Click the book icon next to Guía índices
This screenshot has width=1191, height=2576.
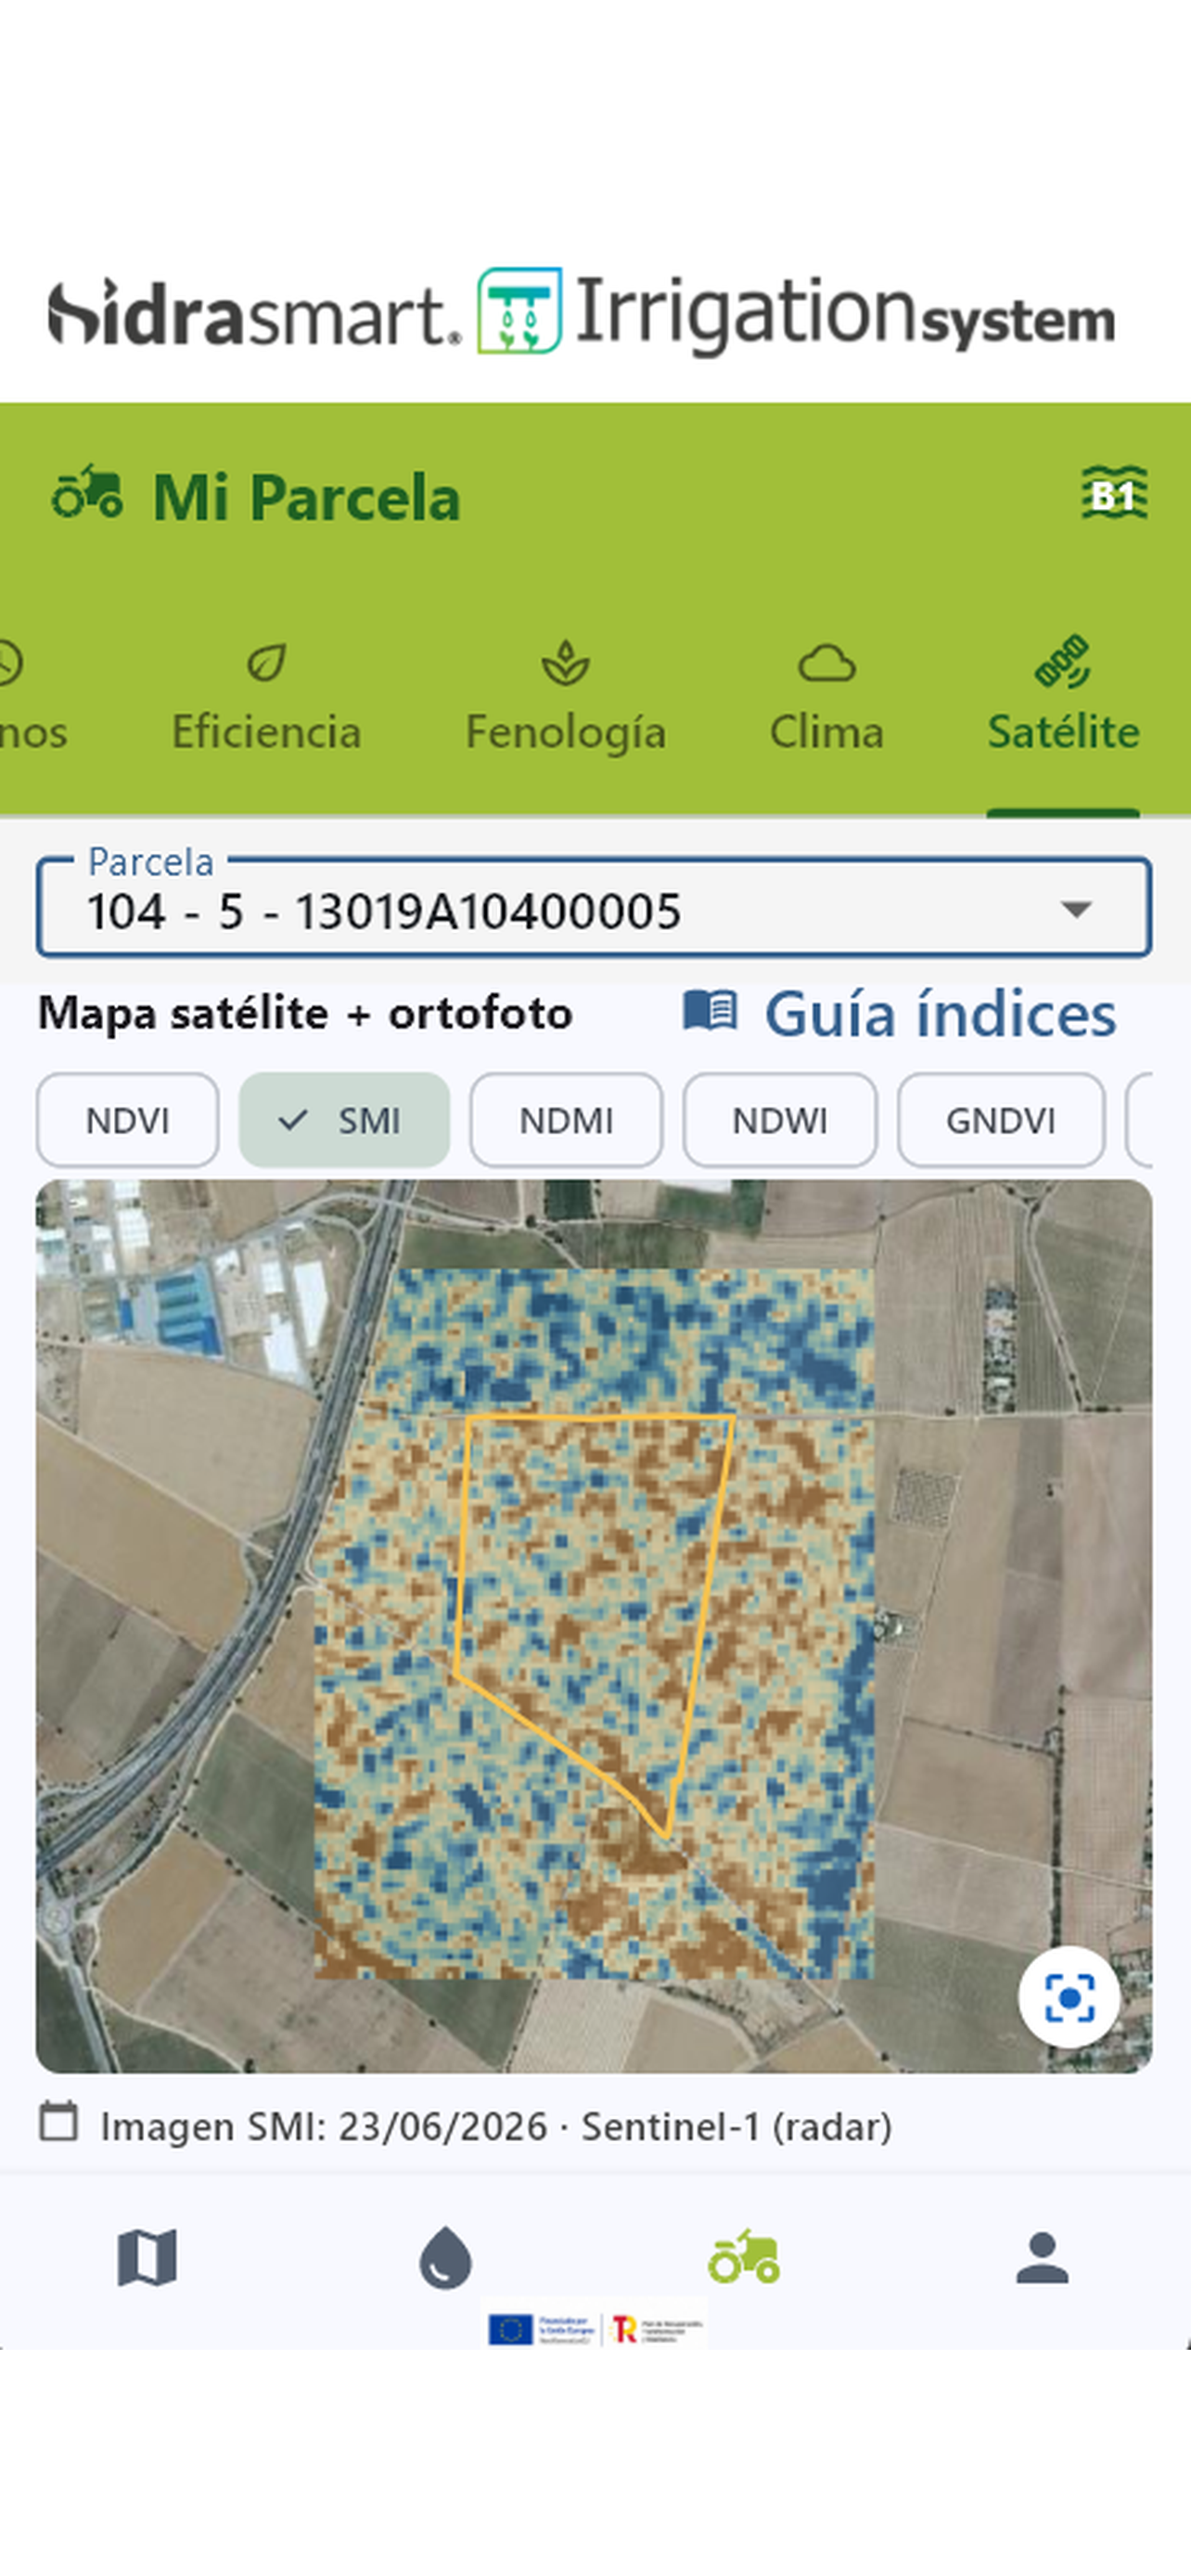click(710, 1011)
